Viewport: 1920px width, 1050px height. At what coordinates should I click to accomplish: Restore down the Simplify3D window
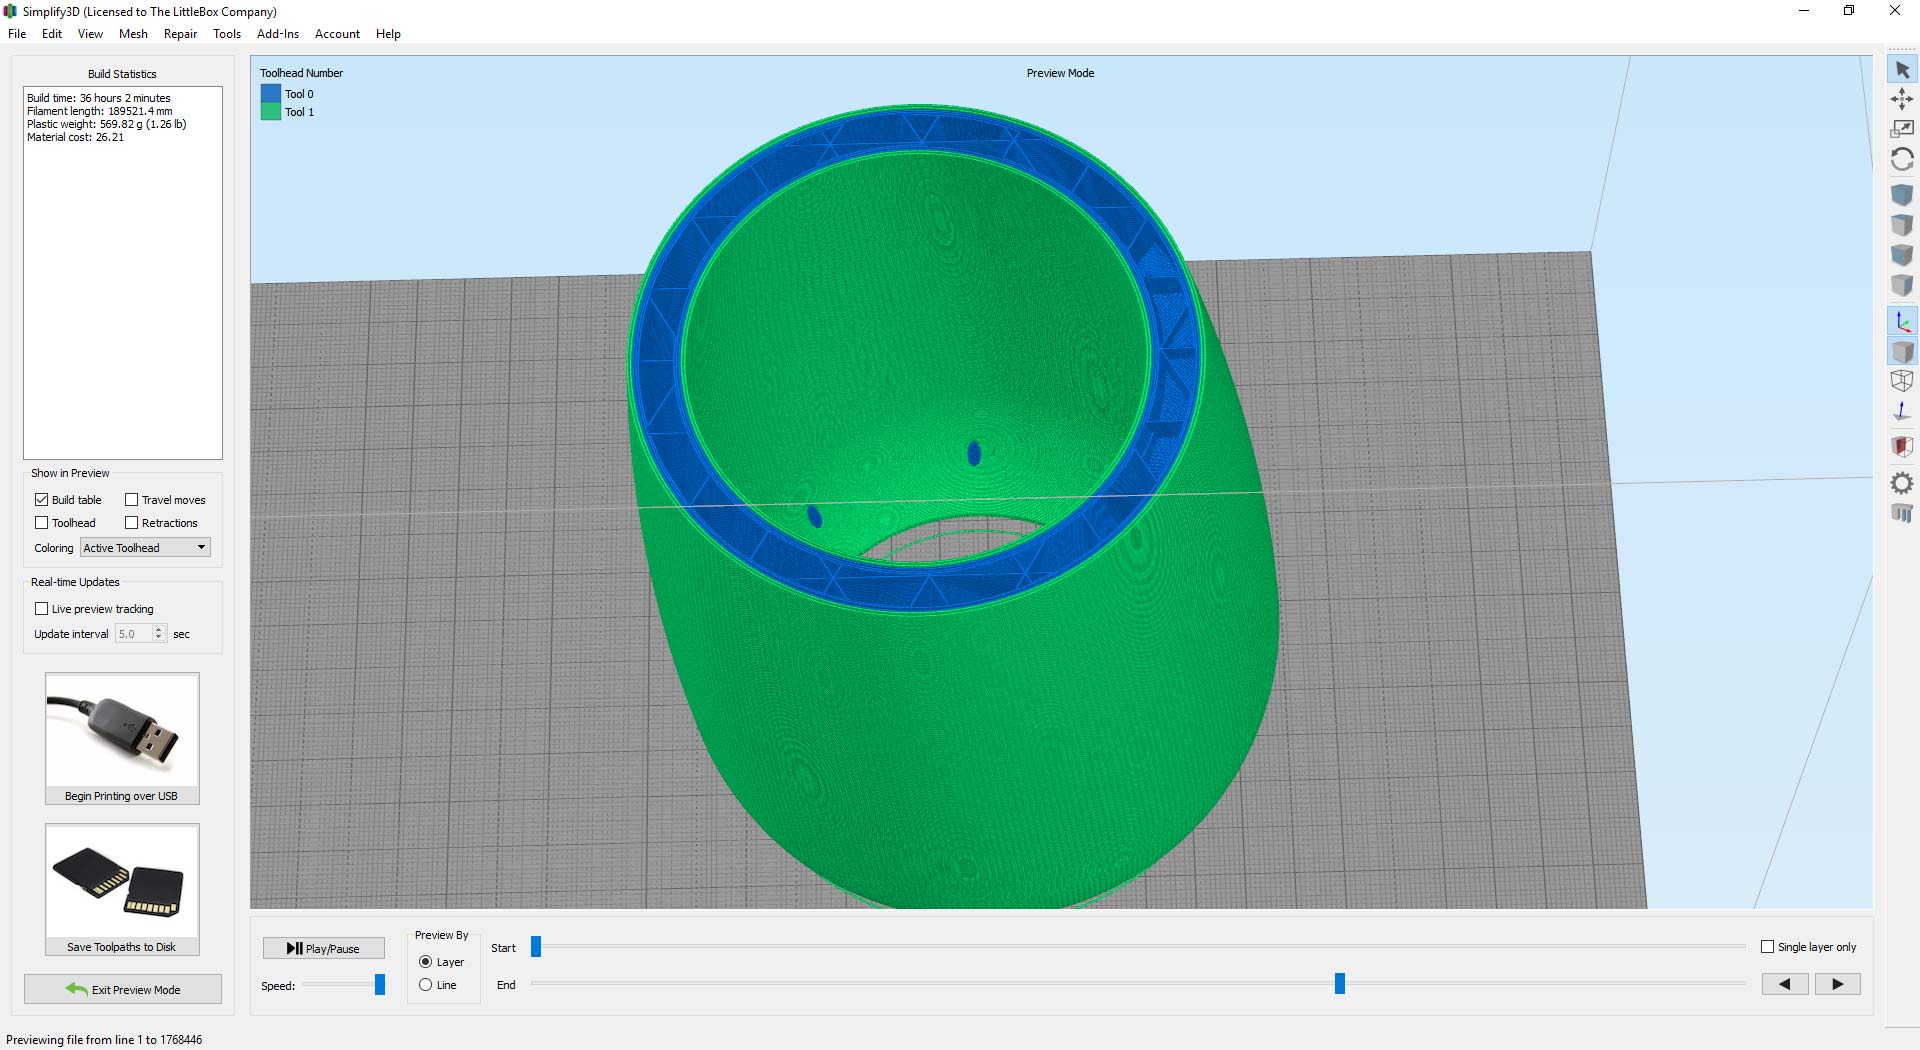pyautogui.click(x=1849, y=11)
